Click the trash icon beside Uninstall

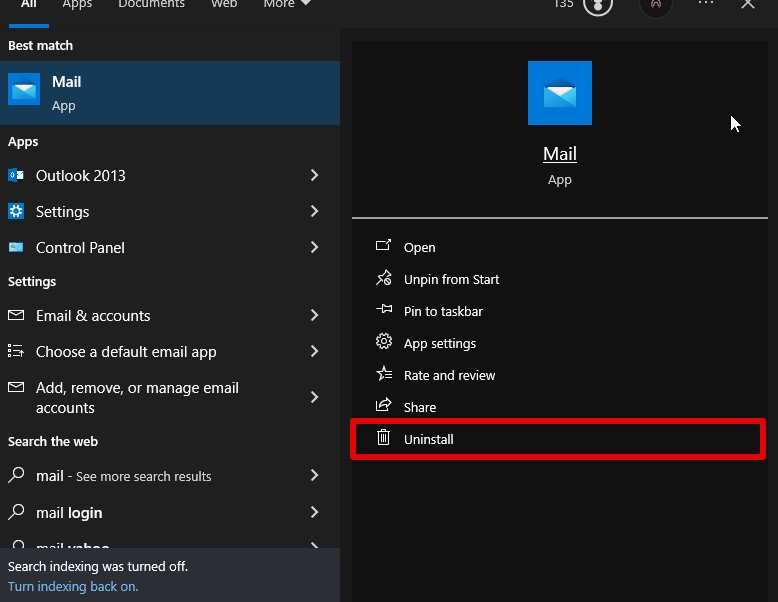[x=383, y=438]
